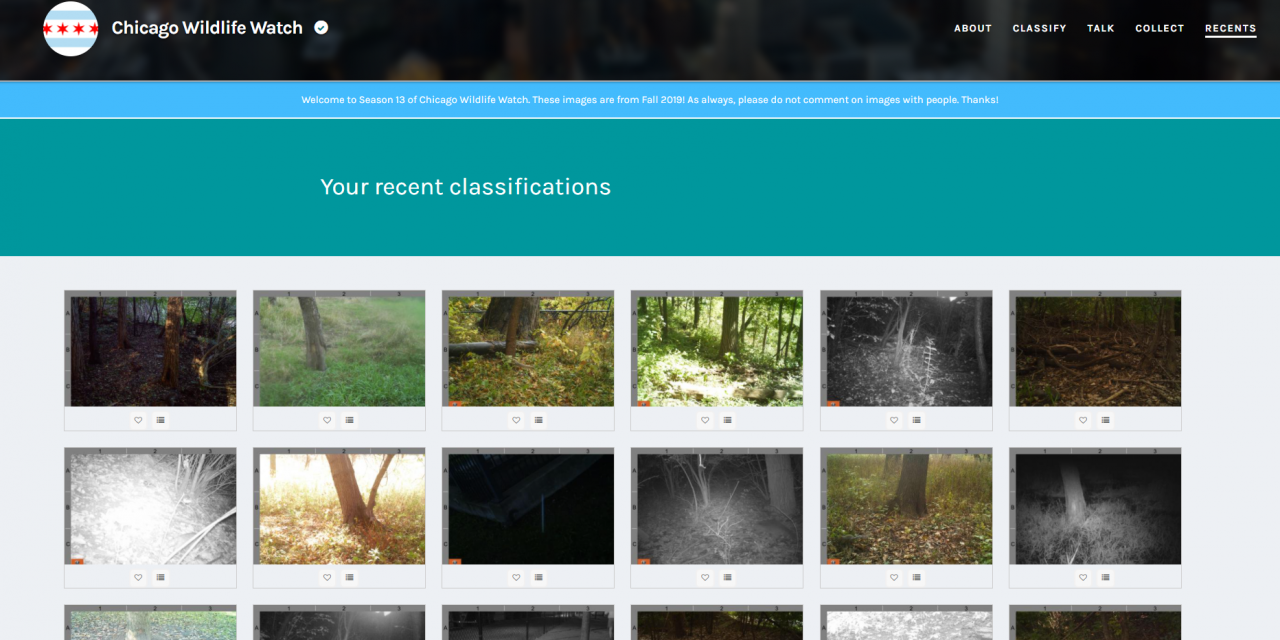Open first-row black-and-white night plants thumbnail
The width and height of the screenshot is (1280, 640).
tap(906, 349)
